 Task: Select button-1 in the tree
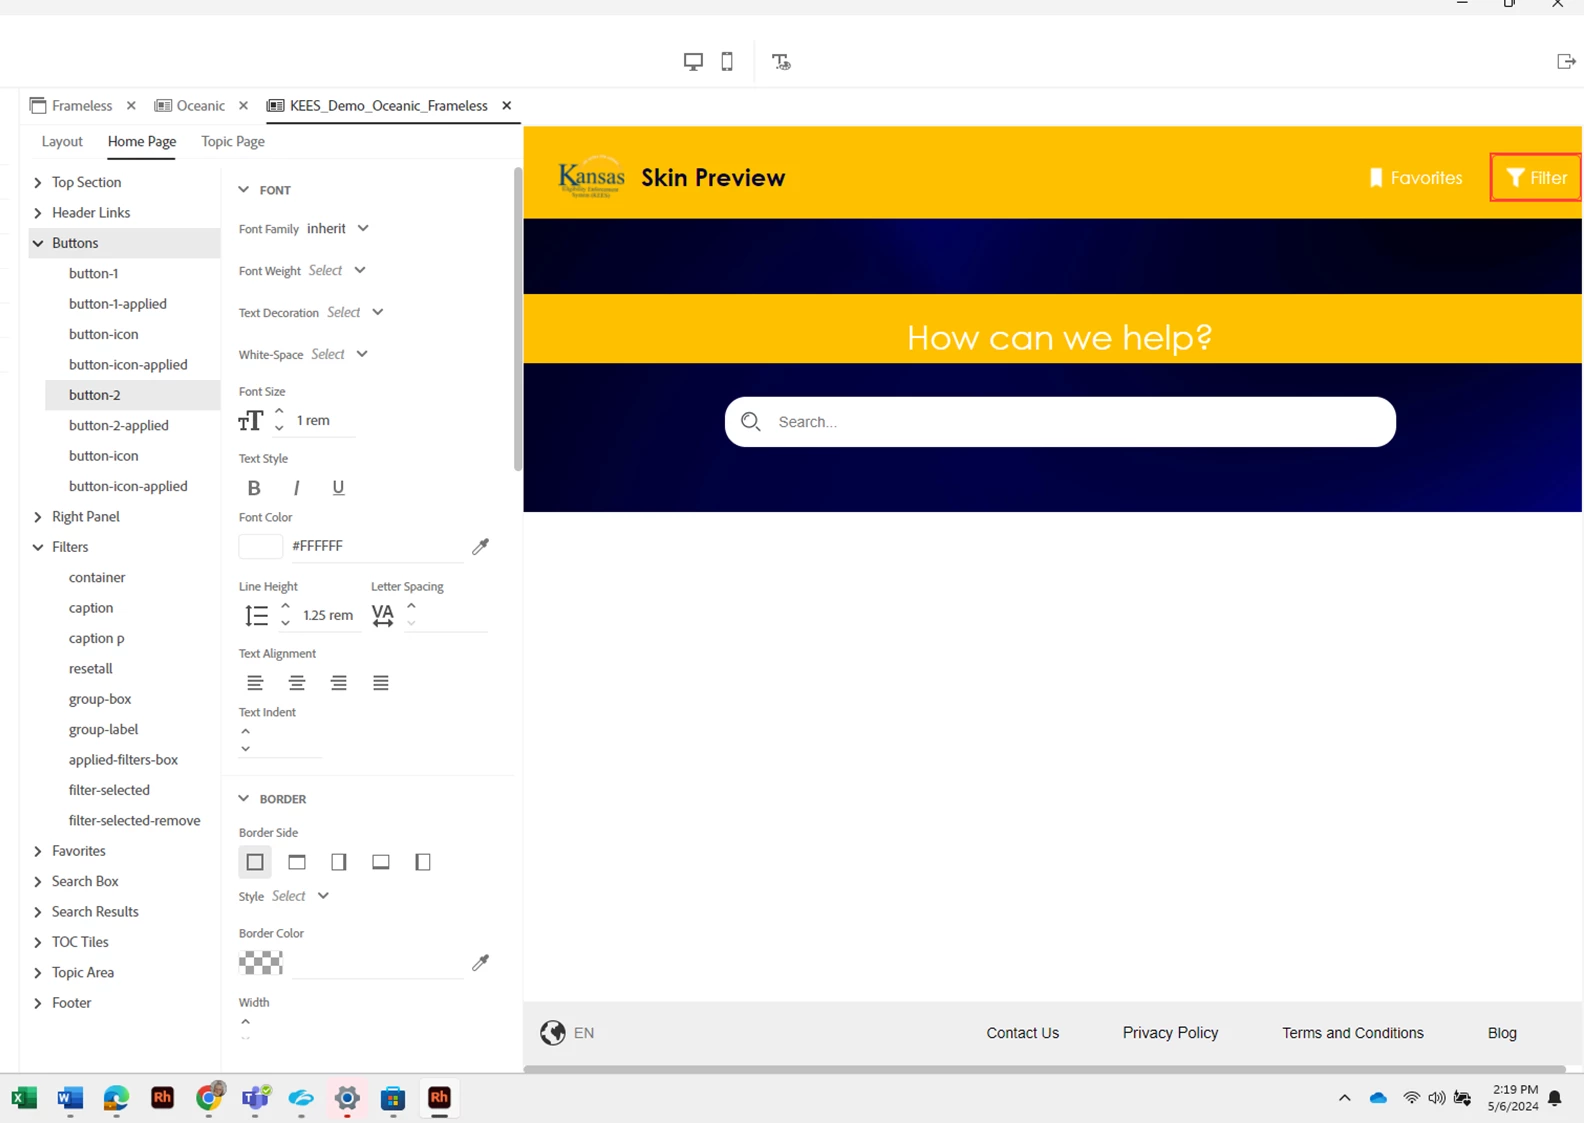click(94, 273)
